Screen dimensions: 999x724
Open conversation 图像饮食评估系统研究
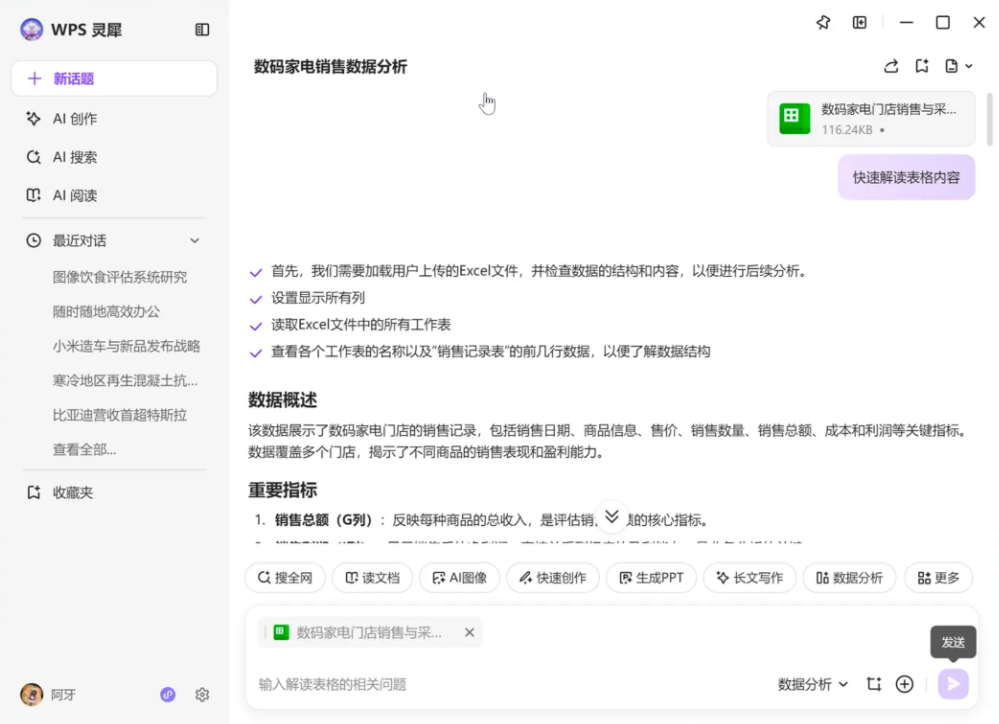[x=120, y=277]
